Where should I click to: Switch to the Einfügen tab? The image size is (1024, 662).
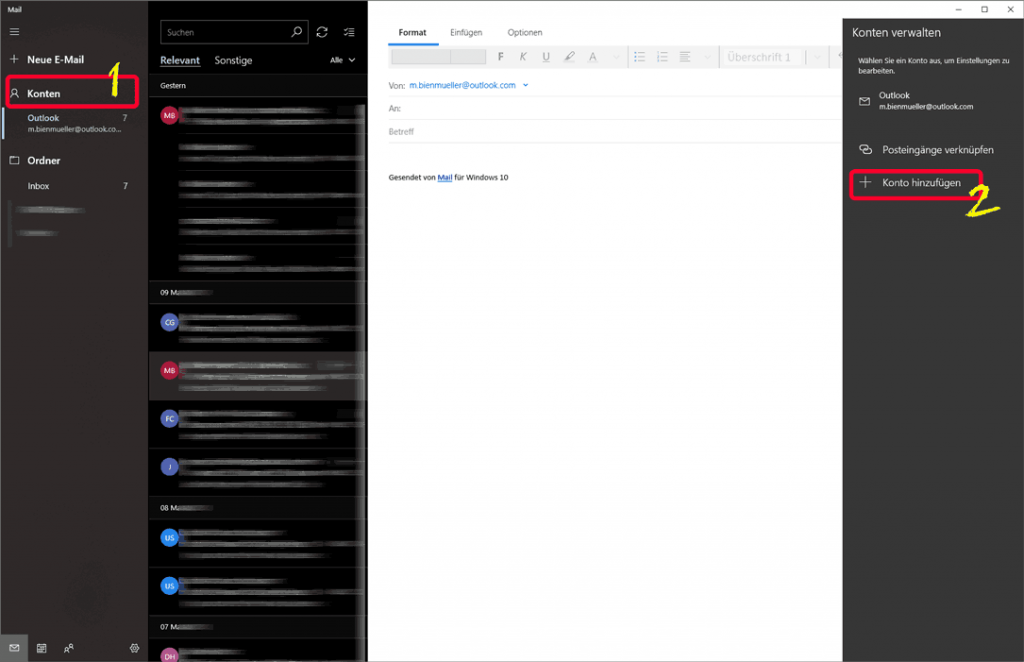click(465, 33)
